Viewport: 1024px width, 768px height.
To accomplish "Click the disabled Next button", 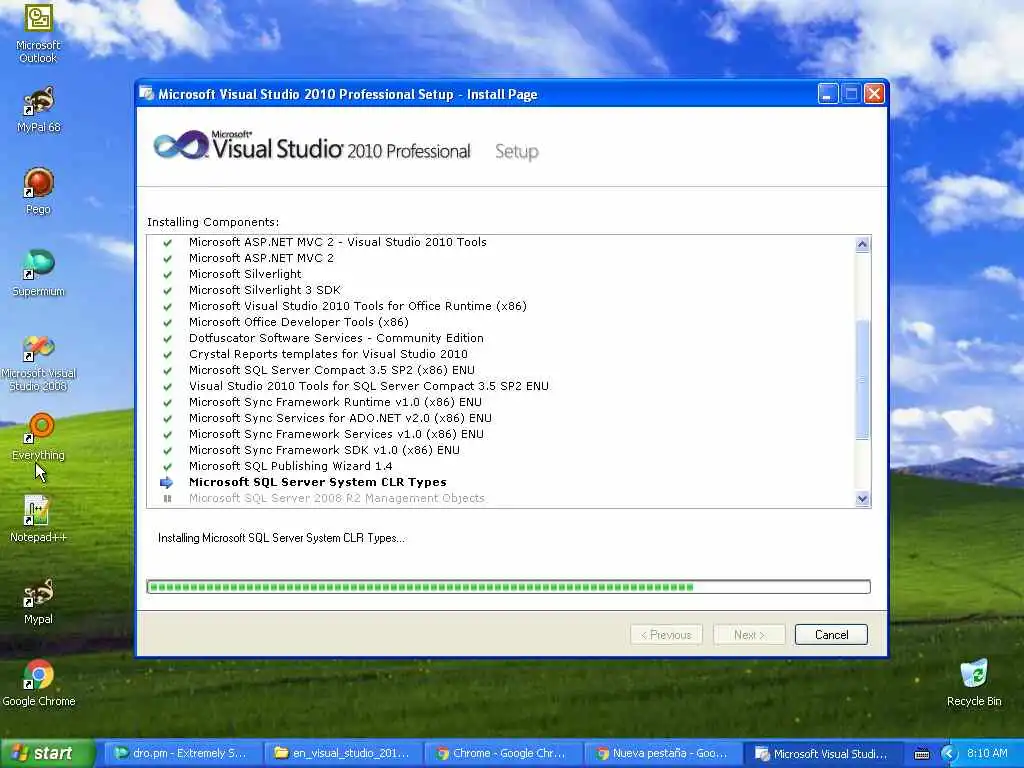I will tap(749, 635).
